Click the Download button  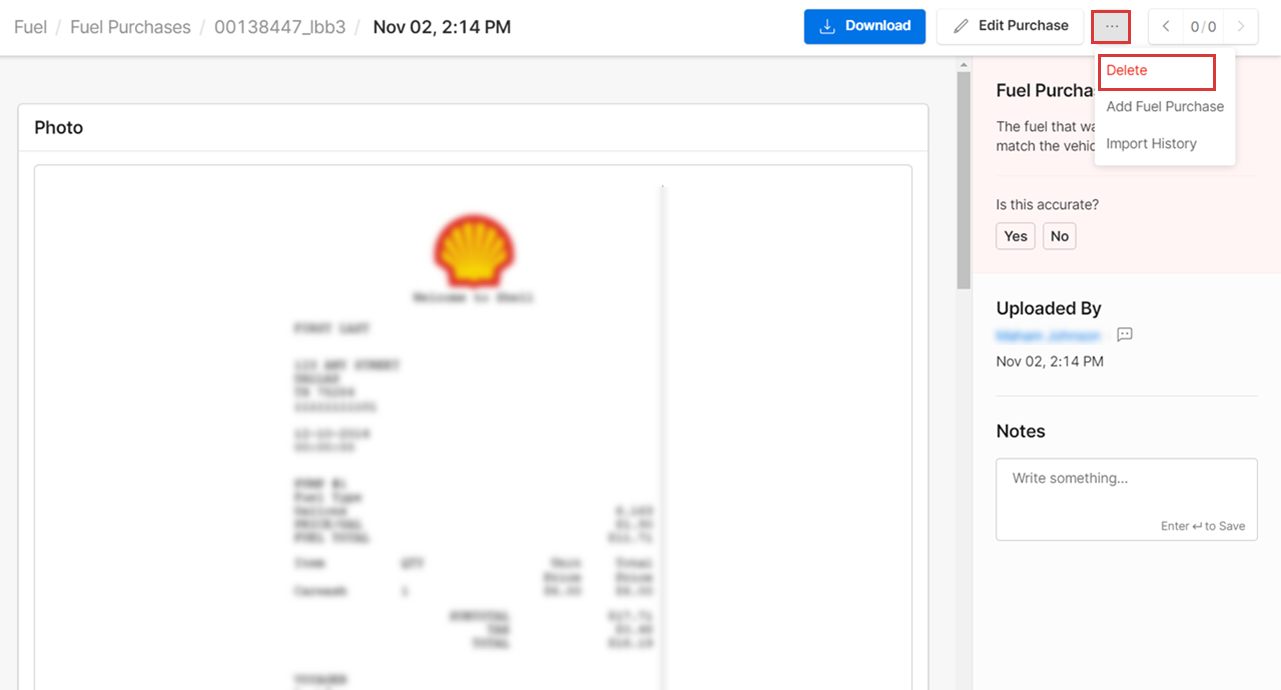tap(864, 26)
